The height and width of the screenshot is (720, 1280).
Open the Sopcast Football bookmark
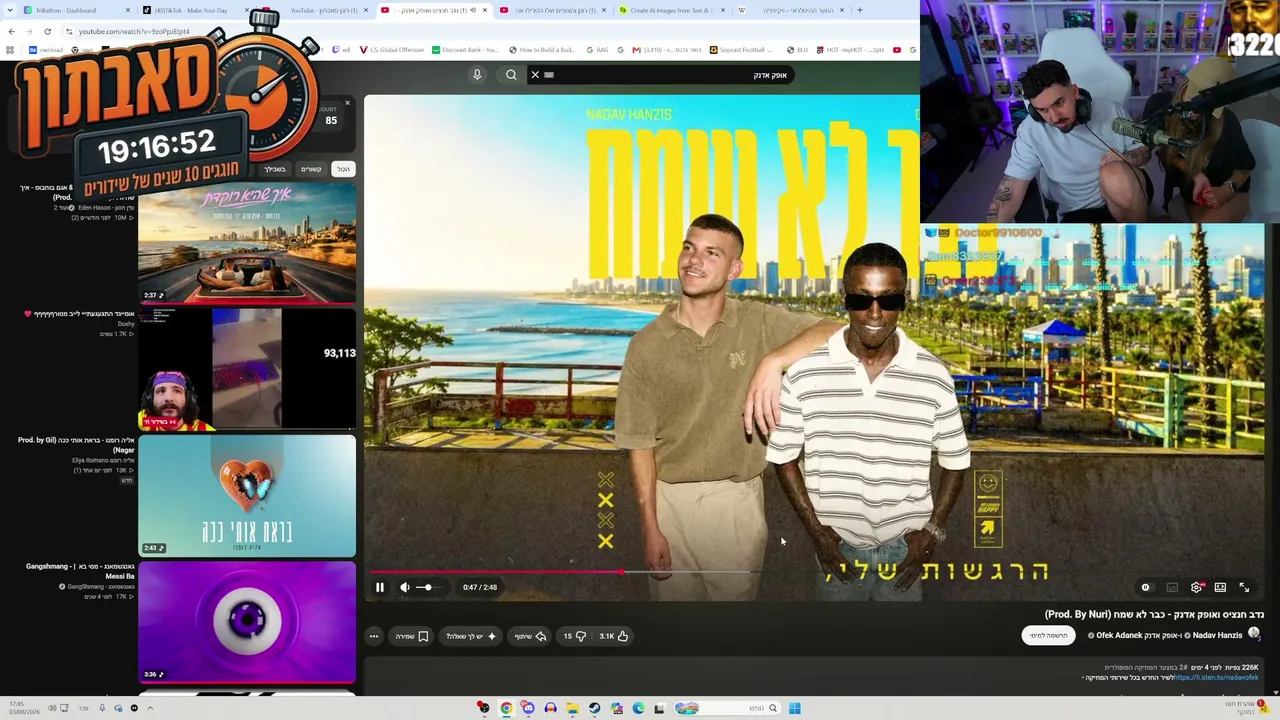tap(742, 49)
